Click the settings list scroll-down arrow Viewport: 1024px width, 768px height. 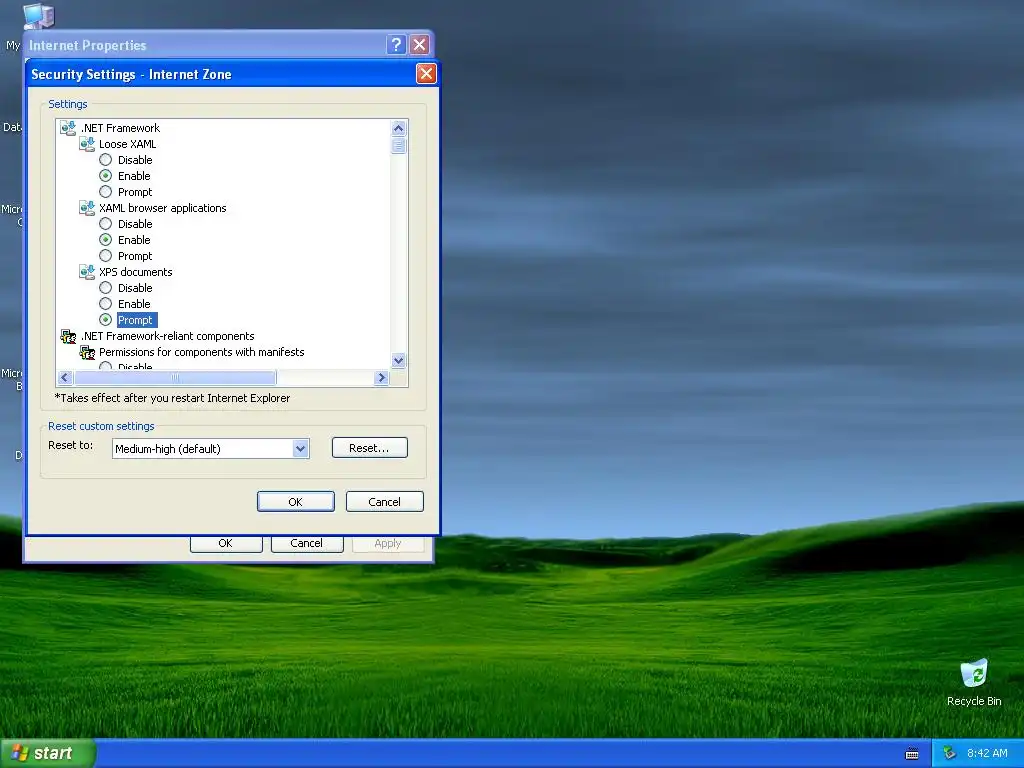click(398, 360)
